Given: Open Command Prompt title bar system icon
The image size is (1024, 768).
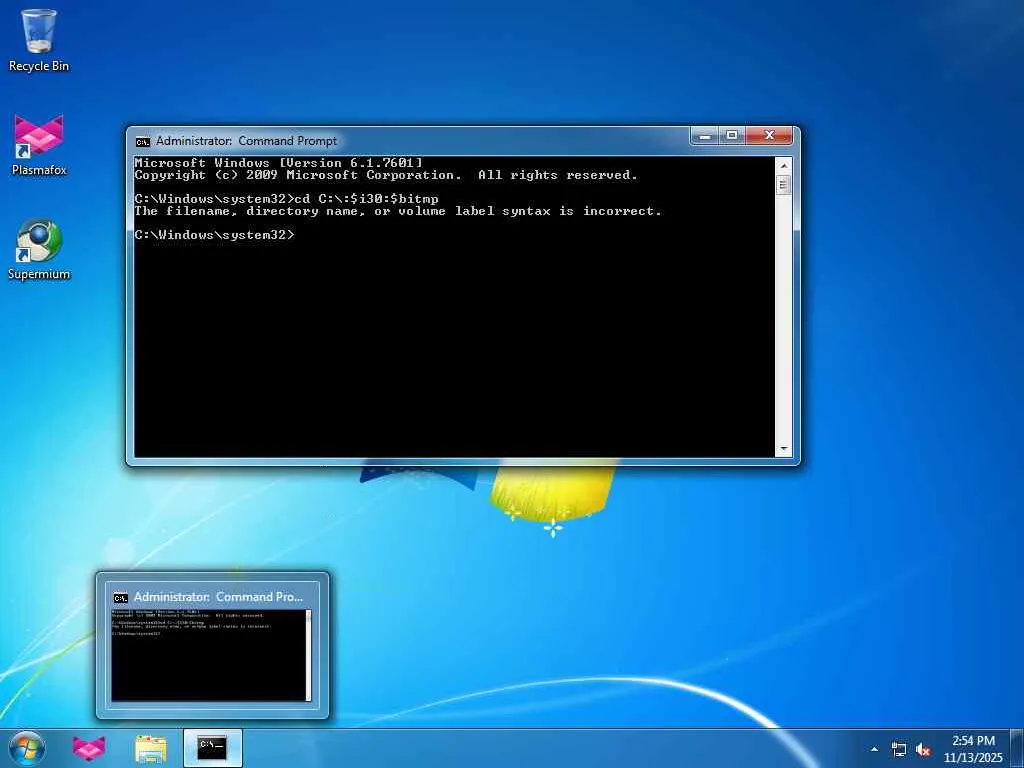Looking at the screenshot, I should [142, 141].
